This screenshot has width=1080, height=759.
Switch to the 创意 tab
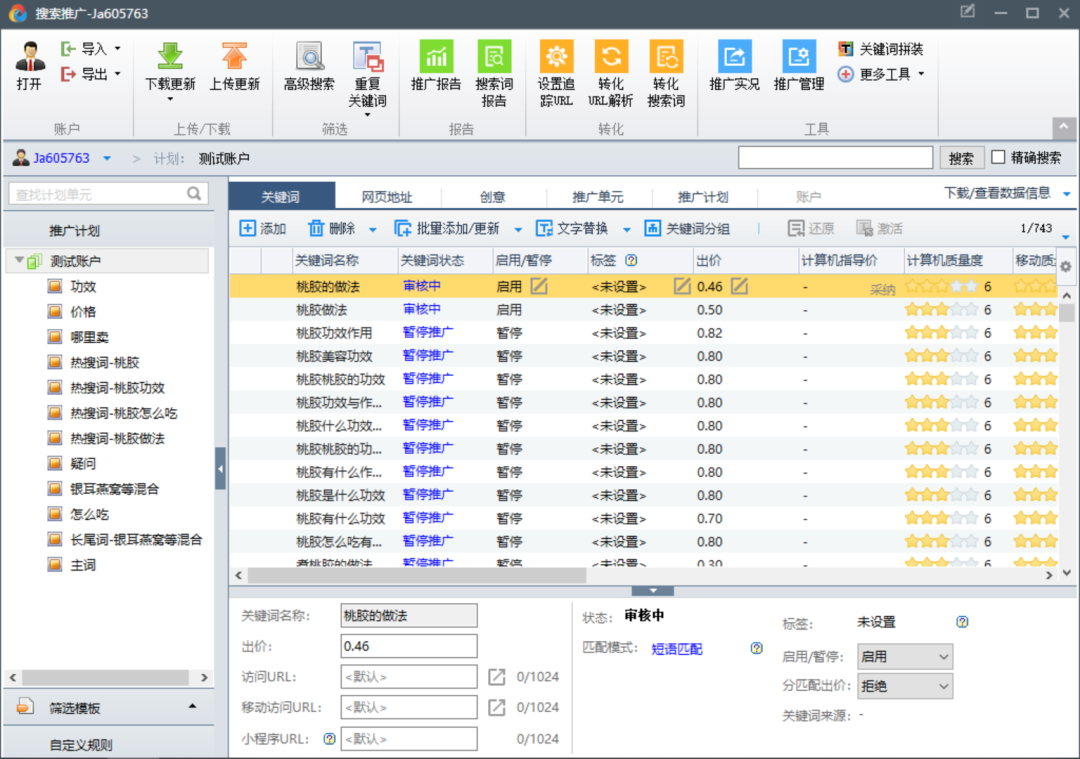point(492,197)
